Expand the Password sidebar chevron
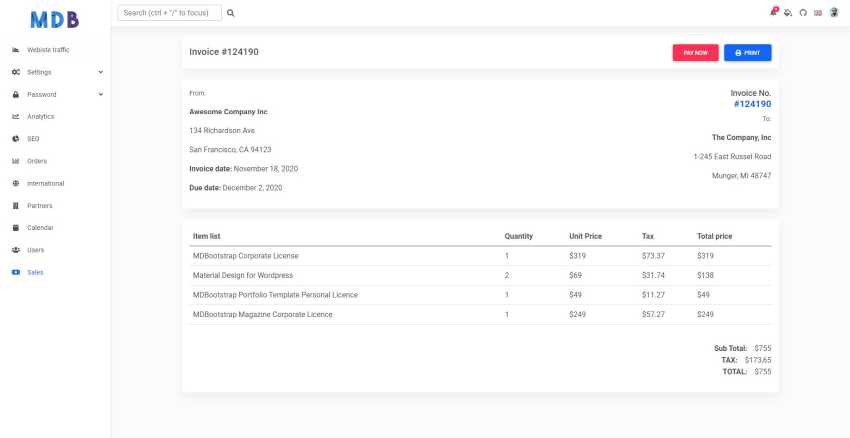The height and width of the screenshot is (438, 850). click(x=101, y=94)
